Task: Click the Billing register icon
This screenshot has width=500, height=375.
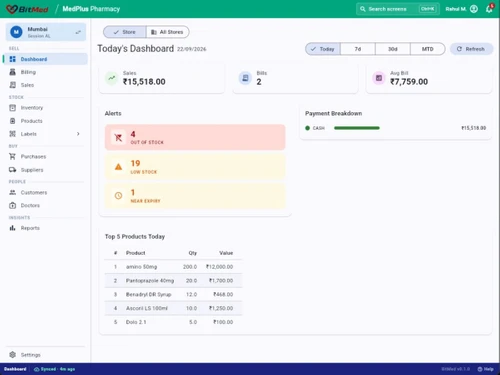Action: pos(13,72)
